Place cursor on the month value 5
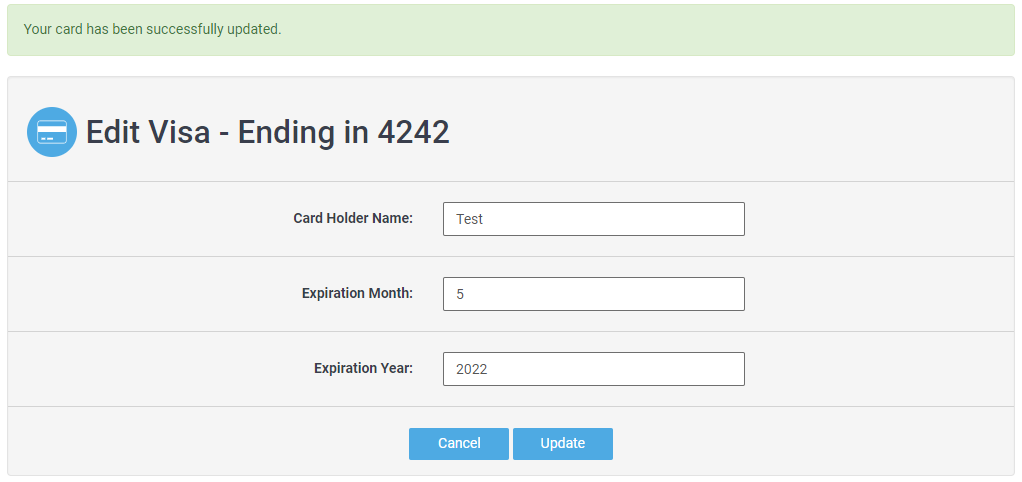 460,294
